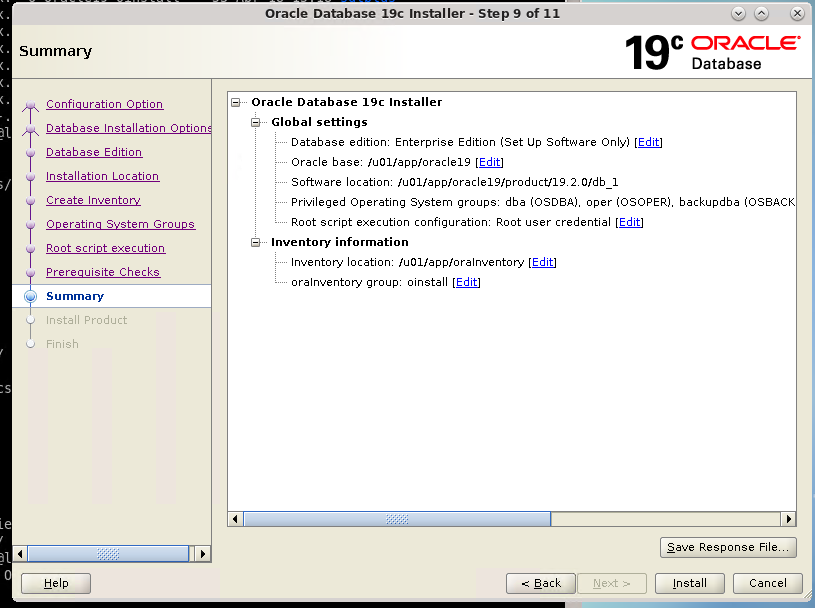Close the installer window

point(797,14)
